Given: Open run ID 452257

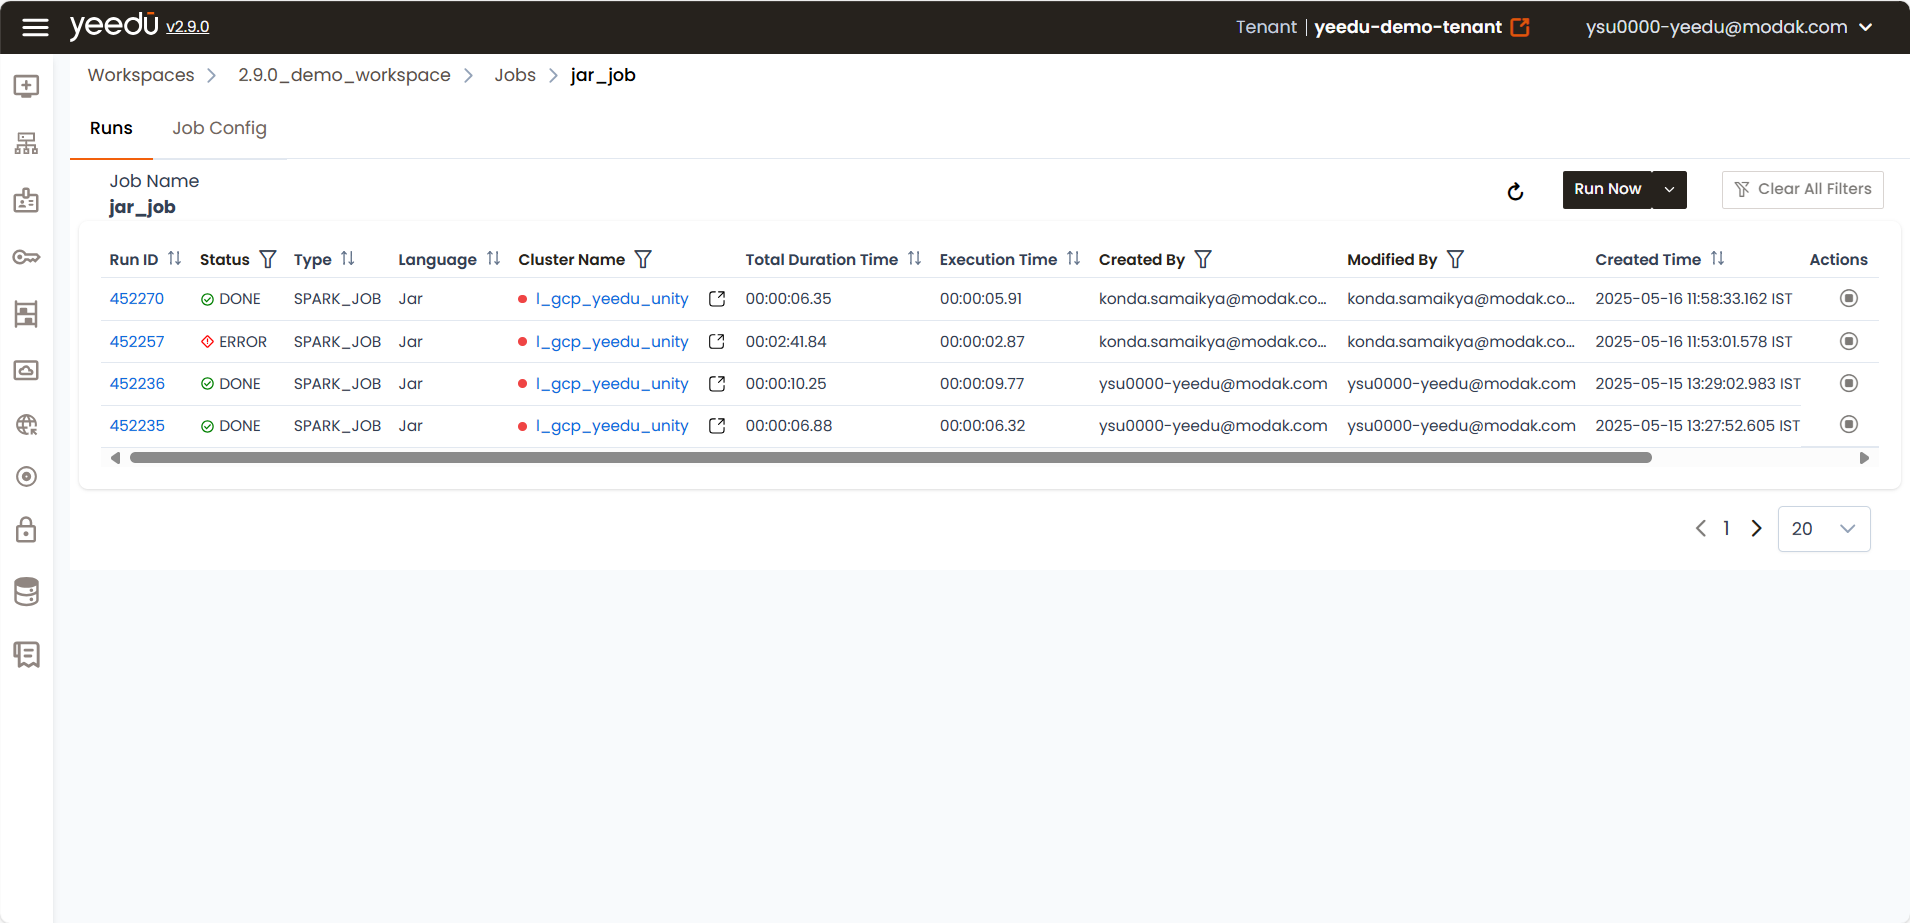Looking at the screenshot, I should point(137,342).
